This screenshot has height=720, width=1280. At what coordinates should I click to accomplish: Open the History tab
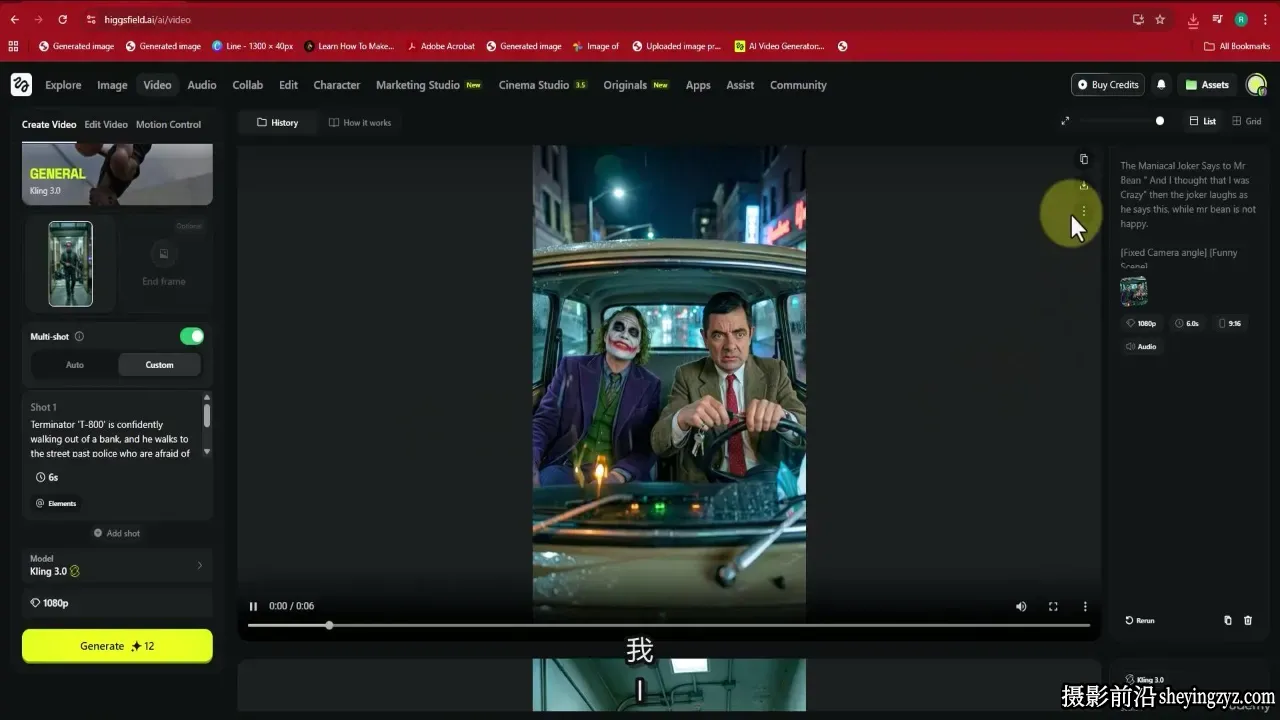278,122
